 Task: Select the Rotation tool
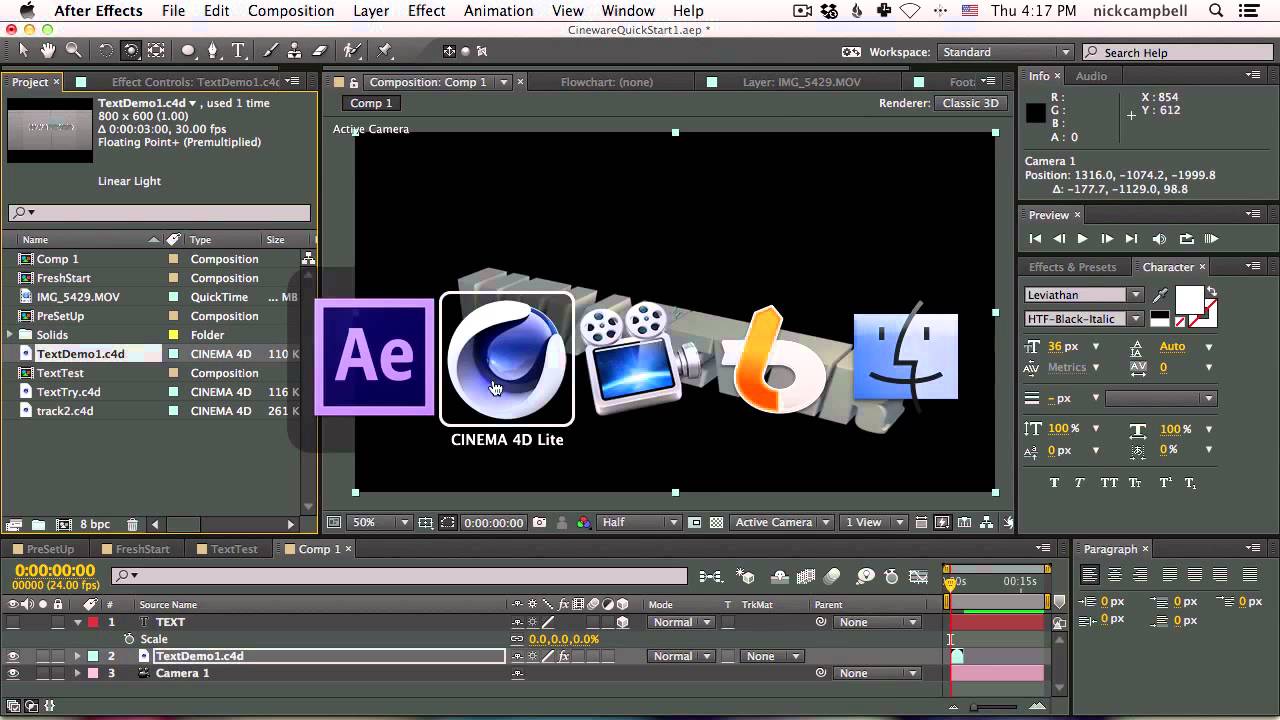tap(106, 50)
